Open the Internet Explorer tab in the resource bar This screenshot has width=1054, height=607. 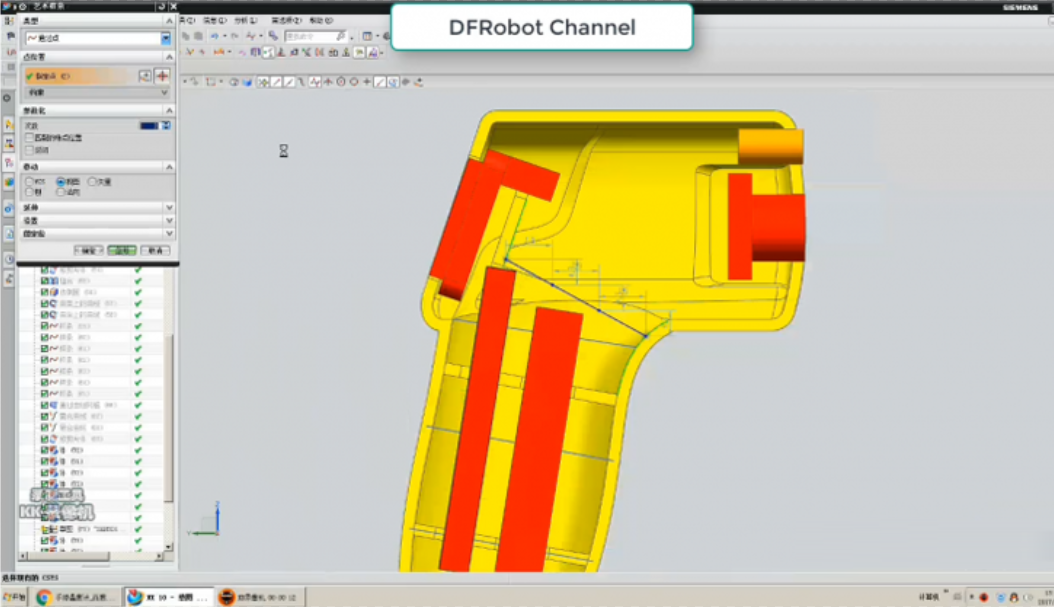click(x=9, y=209)
